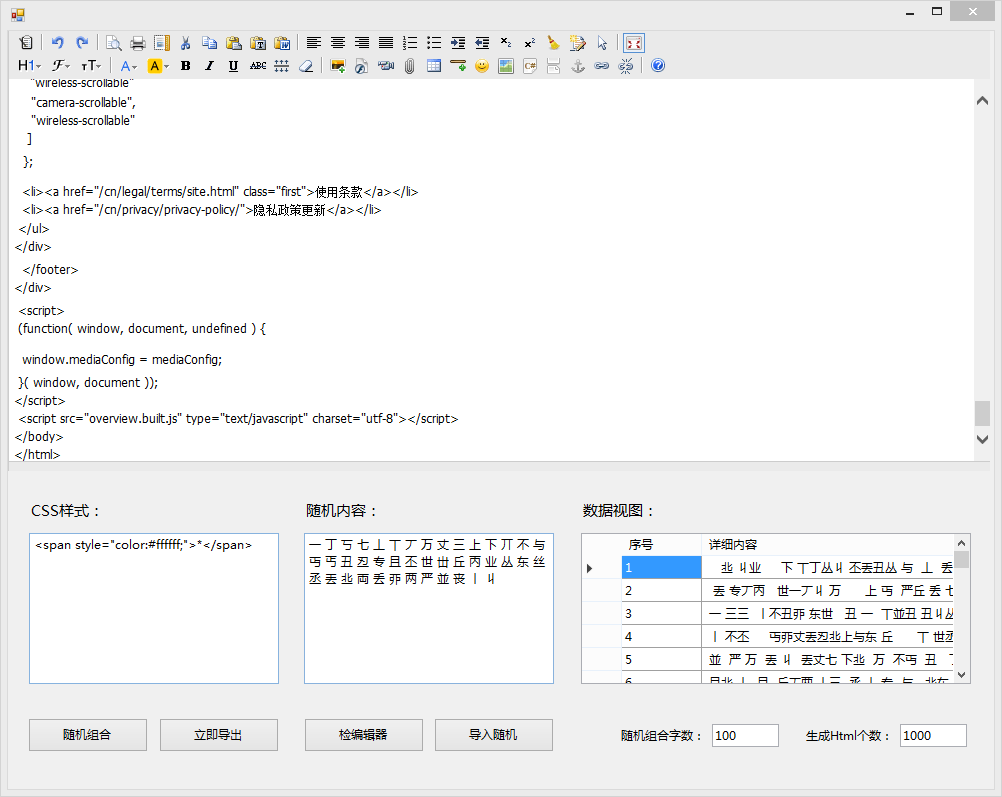Open the H1 heading format dropdown
This screenshot has height=797, width=1002.
click(29, 66)
